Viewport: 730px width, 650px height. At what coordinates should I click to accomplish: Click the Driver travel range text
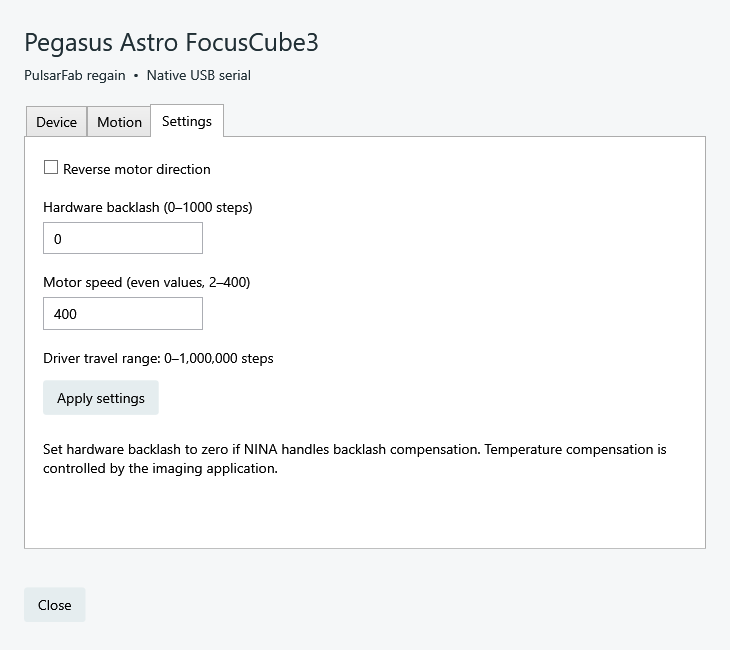pyautogui.click(x=158, y=358)
